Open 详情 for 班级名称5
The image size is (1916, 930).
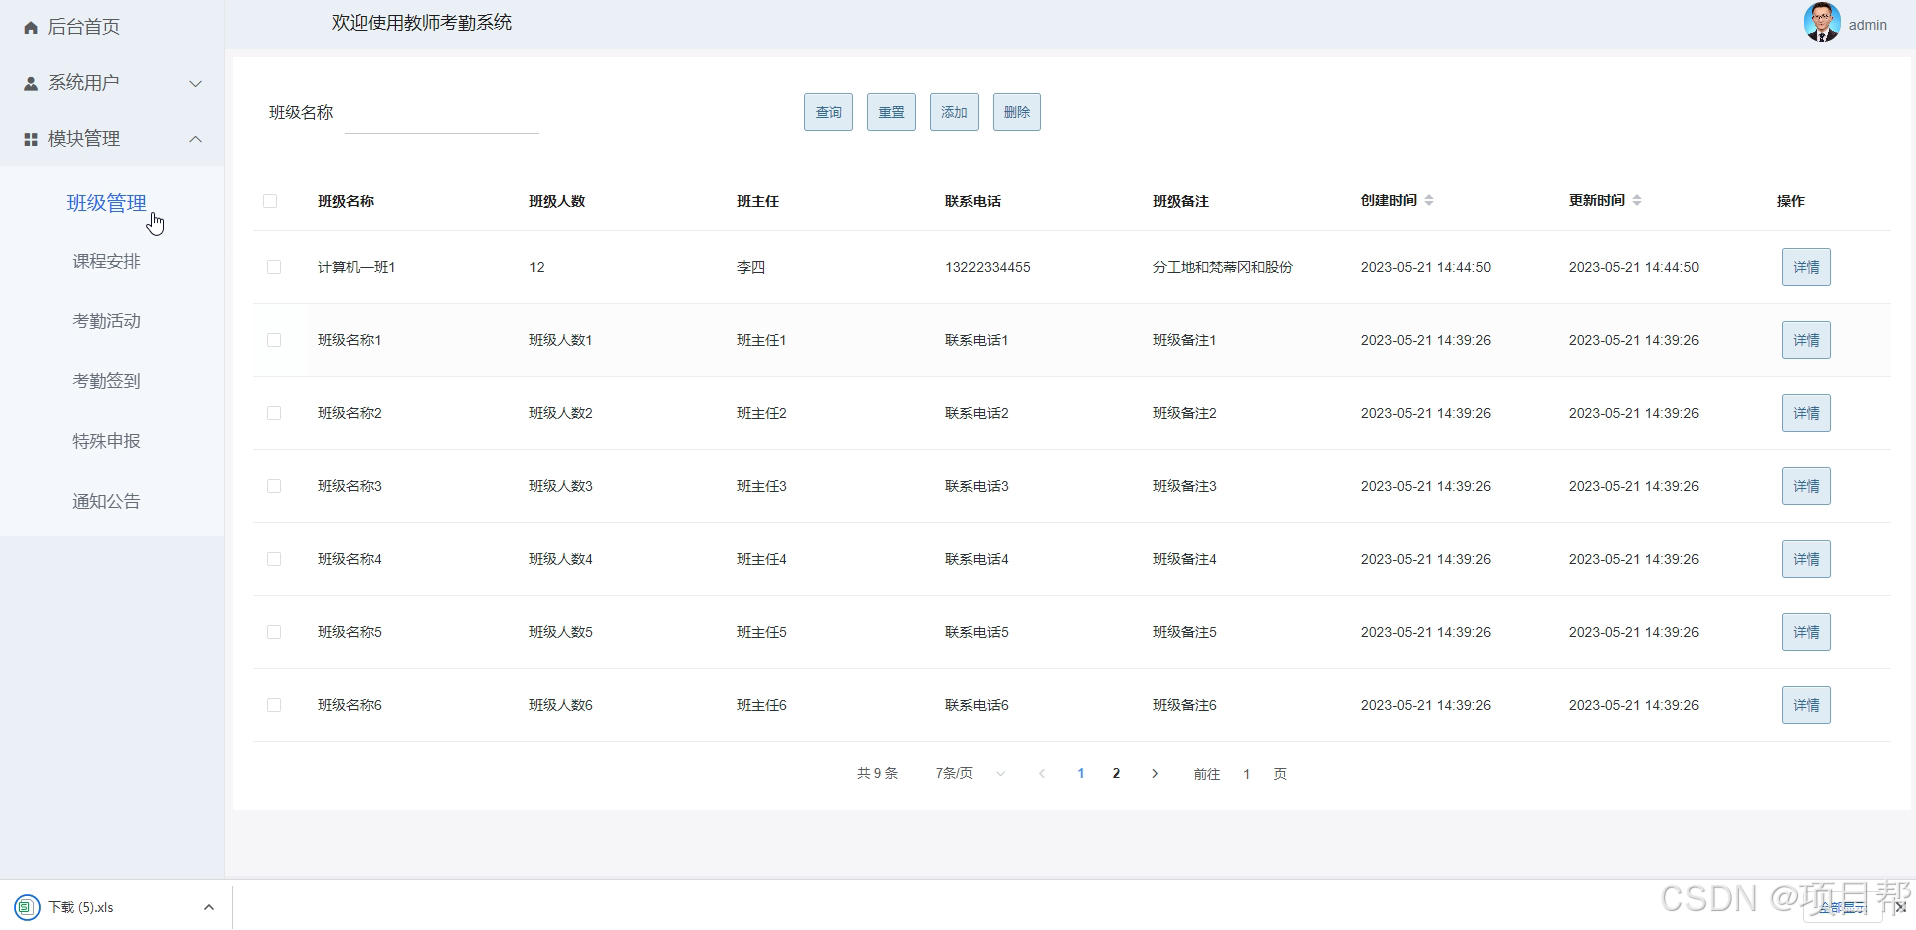pyautogui.click(x=1806, y=632)
